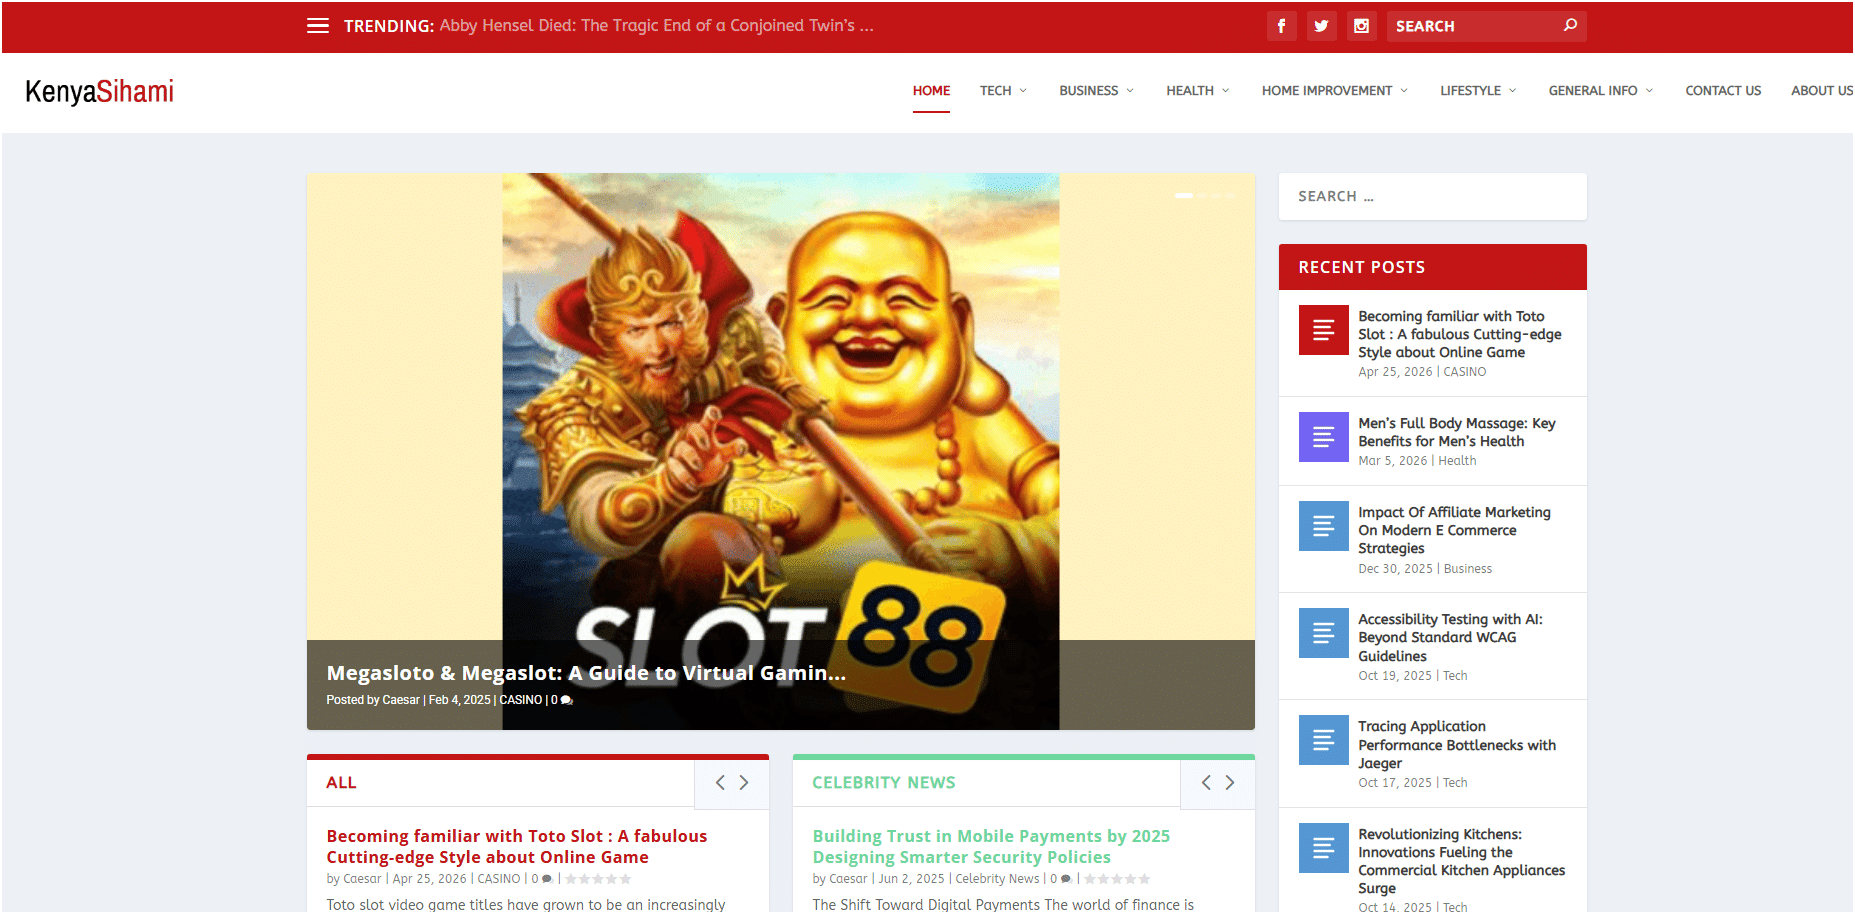
Task: Click post icon beside Affiliate Marketing article
Action: click(x=1323, y=526)
